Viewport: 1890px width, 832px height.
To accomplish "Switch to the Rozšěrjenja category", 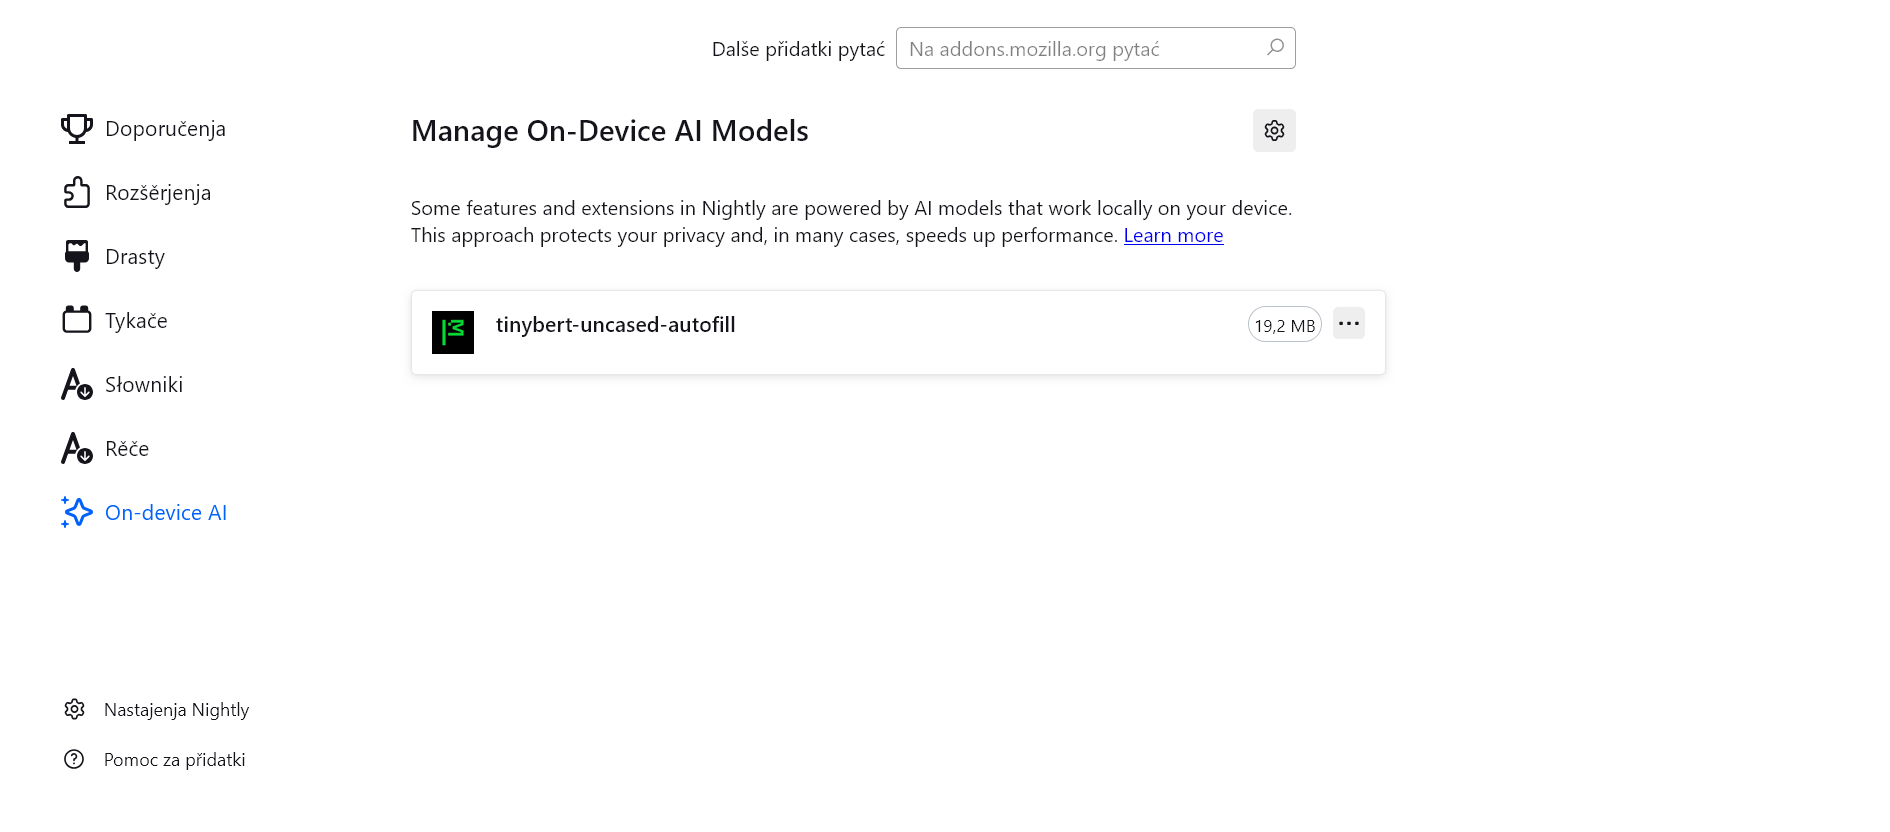I will [158, 193].
